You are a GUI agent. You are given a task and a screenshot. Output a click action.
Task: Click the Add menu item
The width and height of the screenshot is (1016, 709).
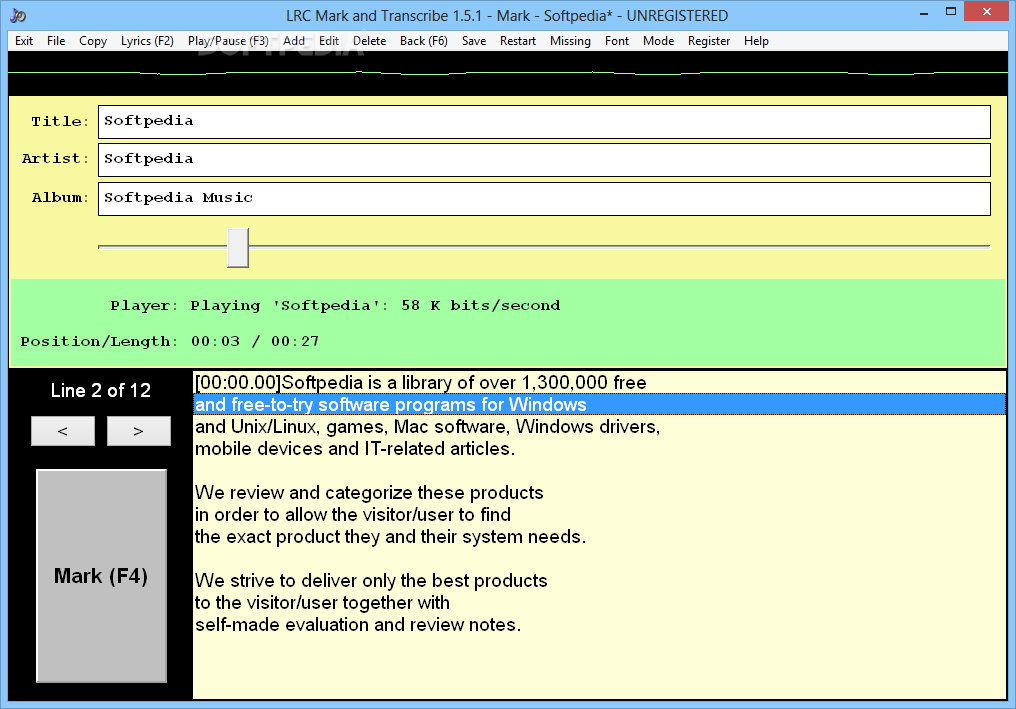point(294,41)
